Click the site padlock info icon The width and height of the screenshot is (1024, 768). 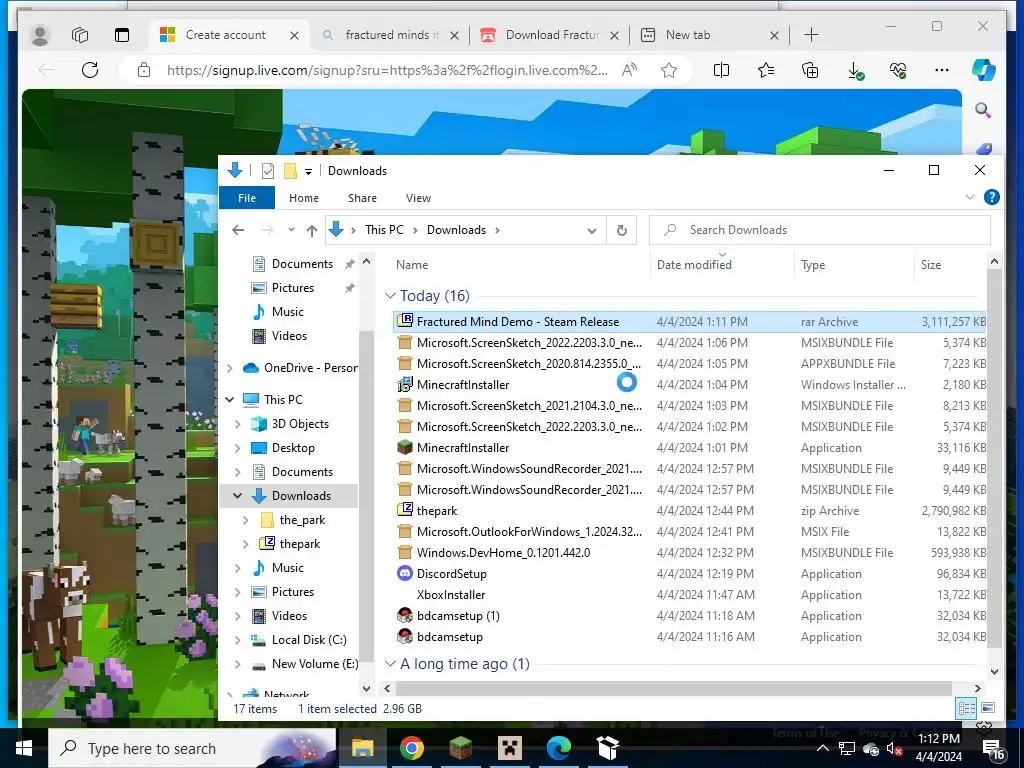(144, 70)
